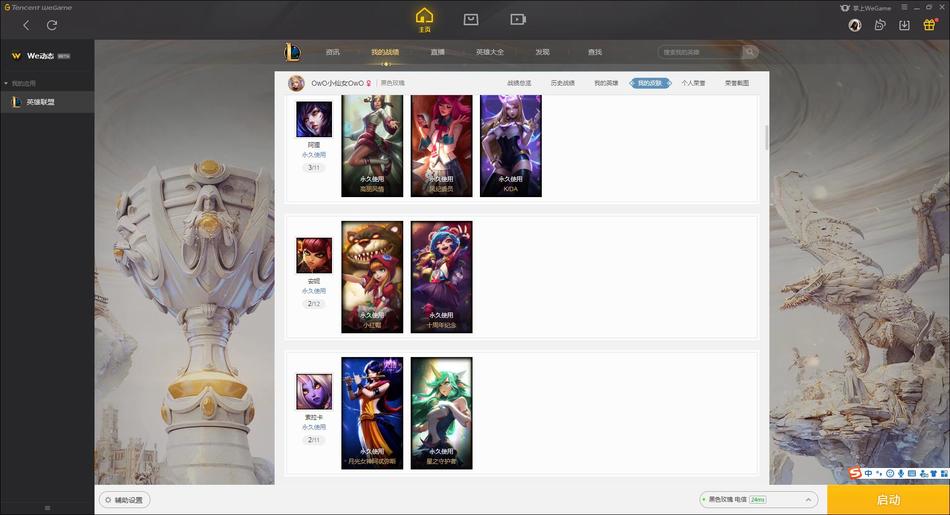Expand the 黑色玫瑰 server dropdown

tap(759, 500)
